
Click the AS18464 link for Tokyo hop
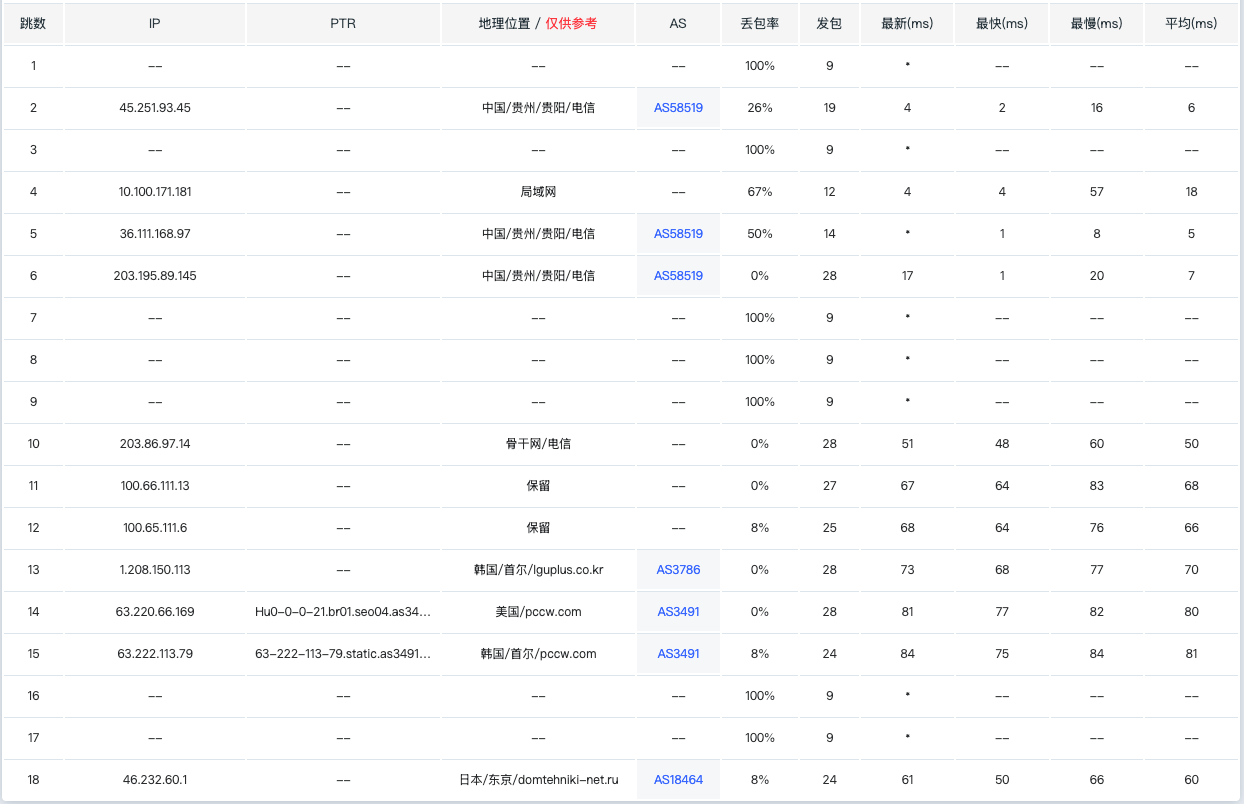click(x=678, y=780)
